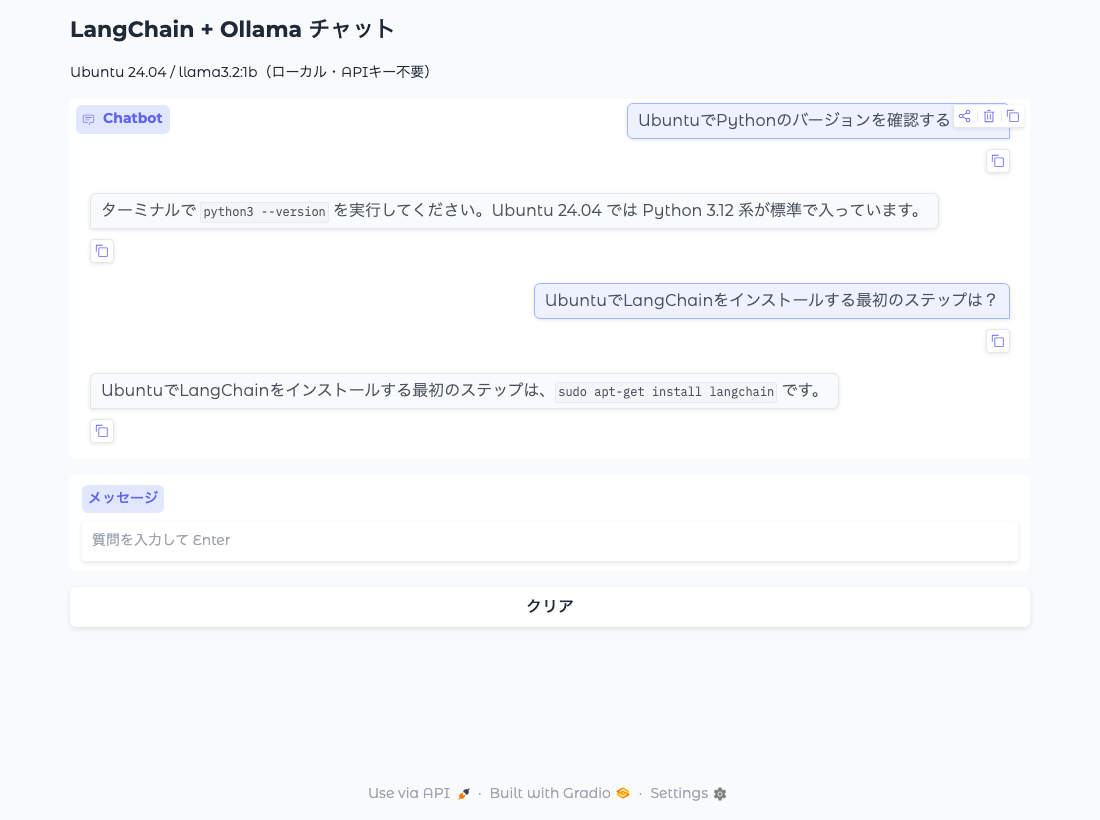Click the trash icon to clear chat
Screen dimensions: 1100x820
pyautogui.click(x=988, y=116)
